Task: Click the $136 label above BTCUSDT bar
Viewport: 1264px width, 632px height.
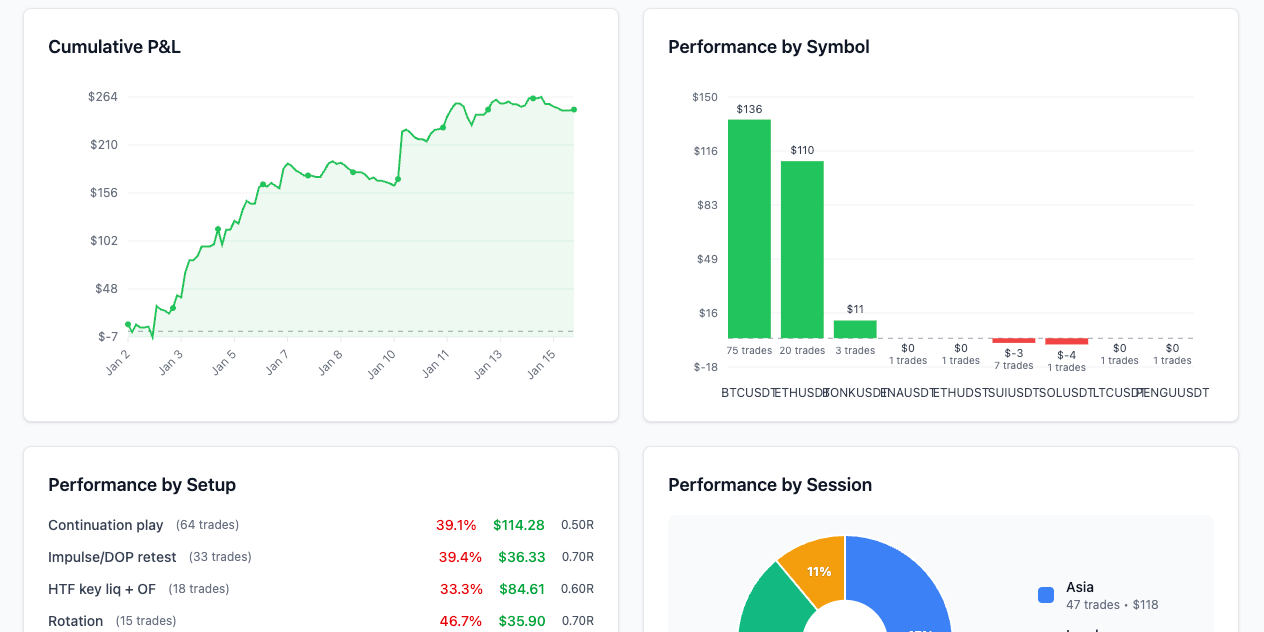Action: tap(749, 109)
